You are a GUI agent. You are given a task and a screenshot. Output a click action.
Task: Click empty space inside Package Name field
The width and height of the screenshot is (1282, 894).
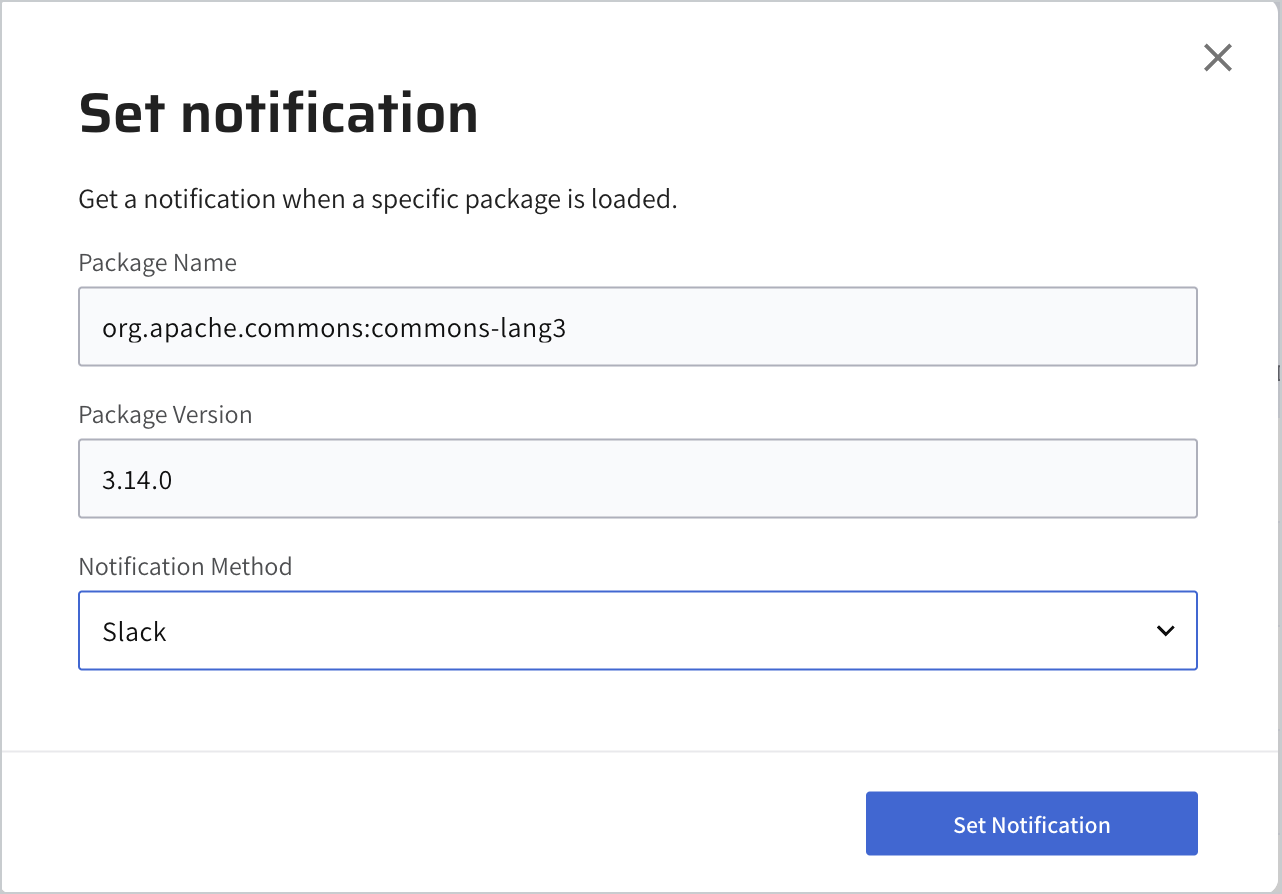880,327
